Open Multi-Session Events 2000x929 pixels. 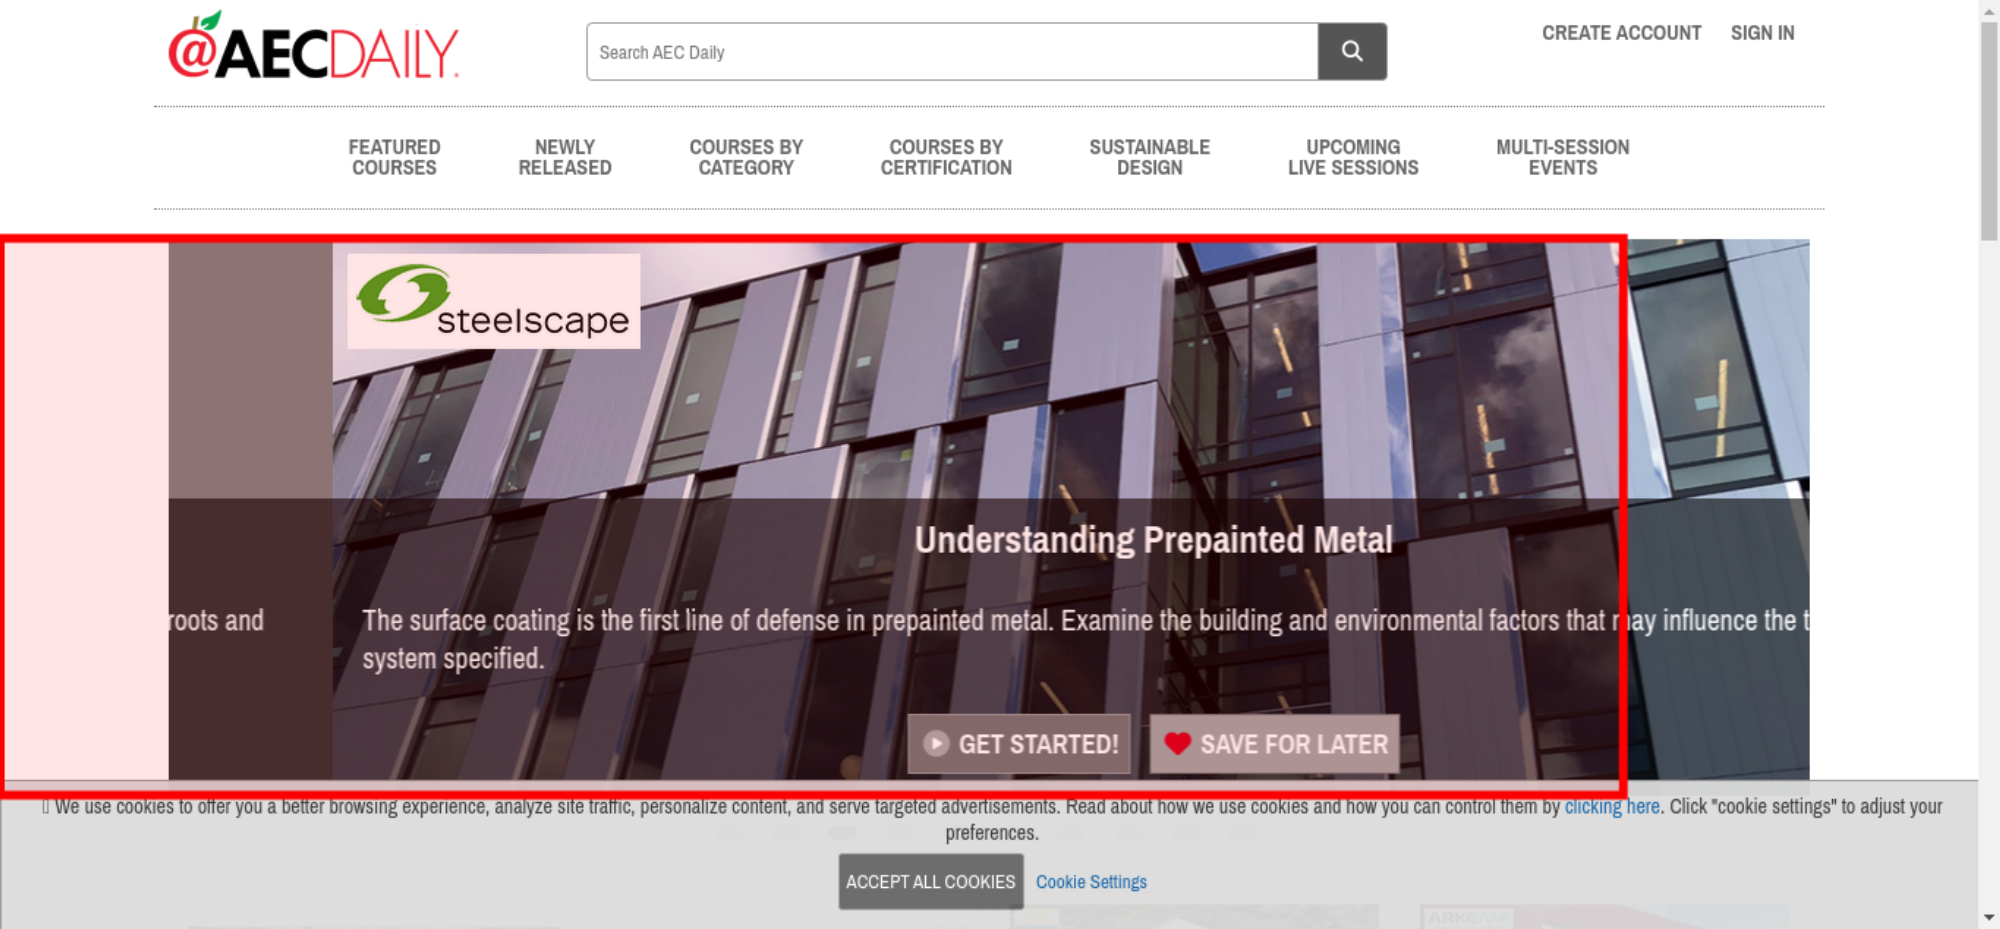pos(1562,158)
